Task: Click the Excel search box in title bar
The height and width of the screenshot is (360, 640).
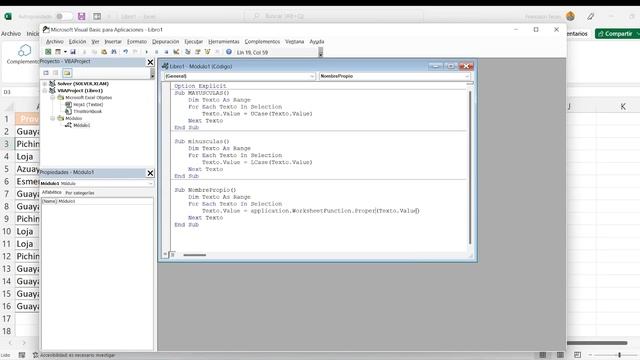Action: 333,16
